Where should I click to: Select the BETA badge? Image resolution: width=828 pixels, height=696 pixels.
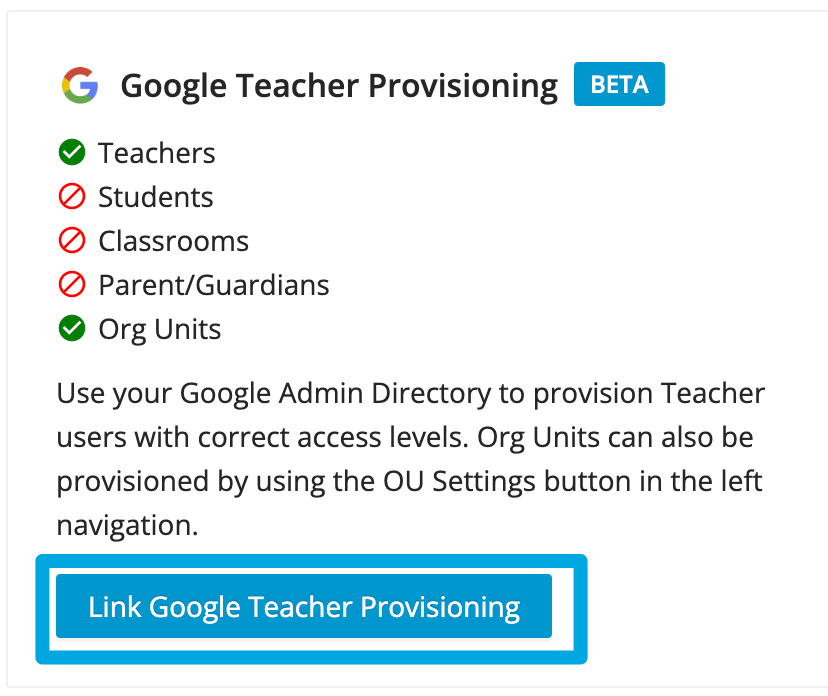click(619, 84)
